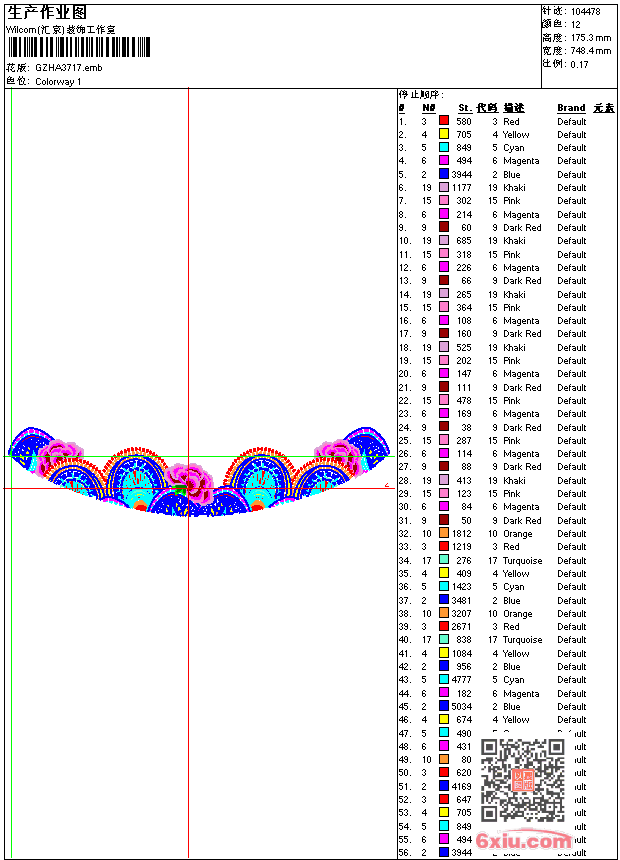Pick the blue swatch in stop row 45
620x860 pixels.
click(444, 706)
